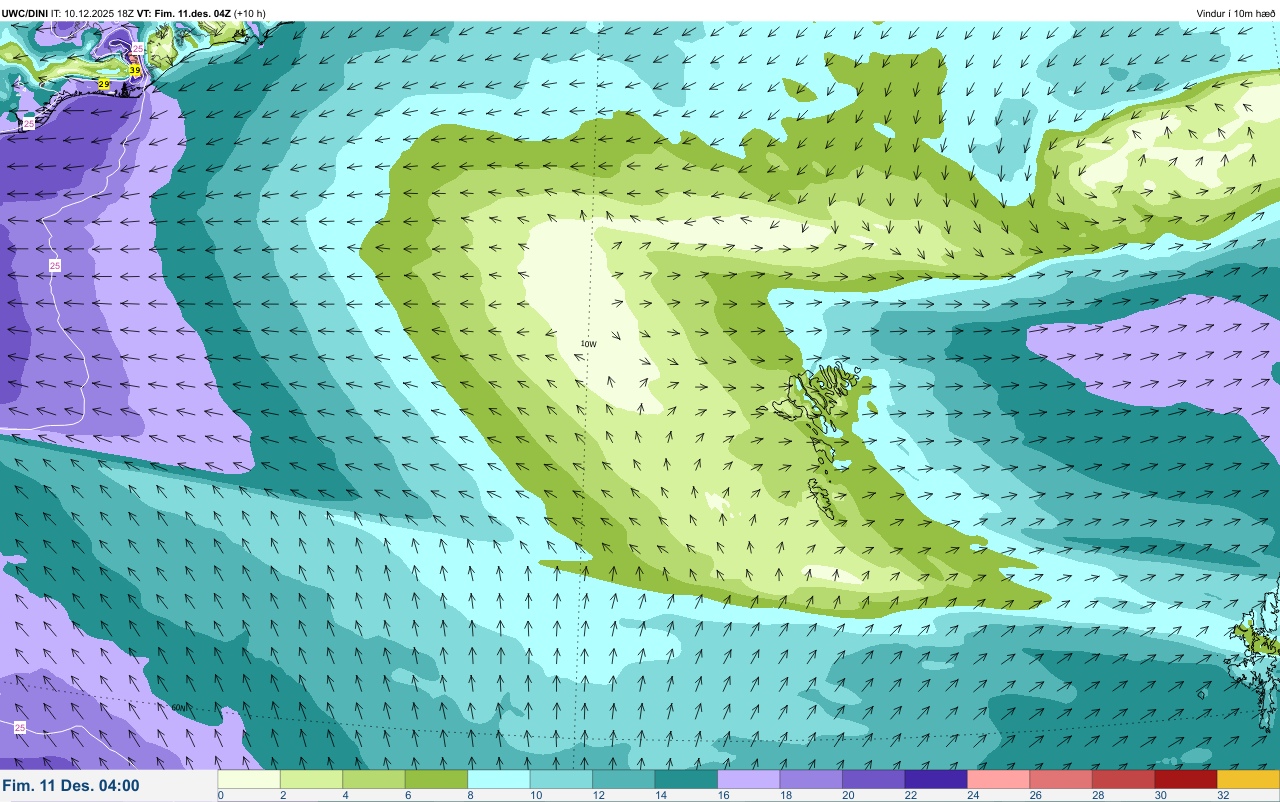This screenshot has width=1280, height=802.
Task: Click the "25" contour label in bottom-left corner
Action: [x=20, y=727]
